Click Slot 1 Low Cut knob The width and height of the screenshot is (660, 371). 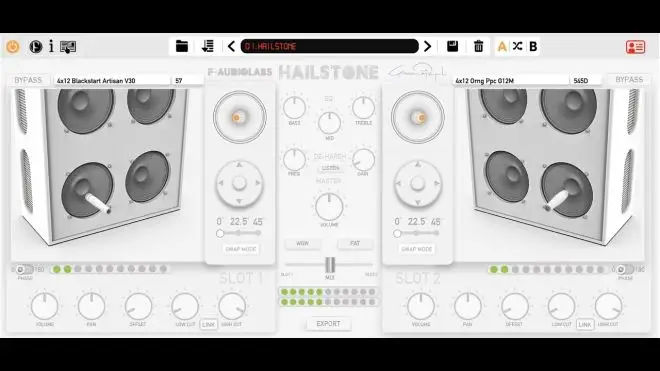click(185, 306)
